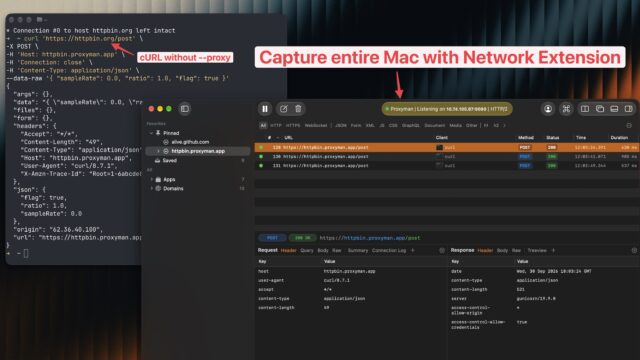640x360 pixels.
Task: Pause recording with the pause button
Action: tap(265, 109)
